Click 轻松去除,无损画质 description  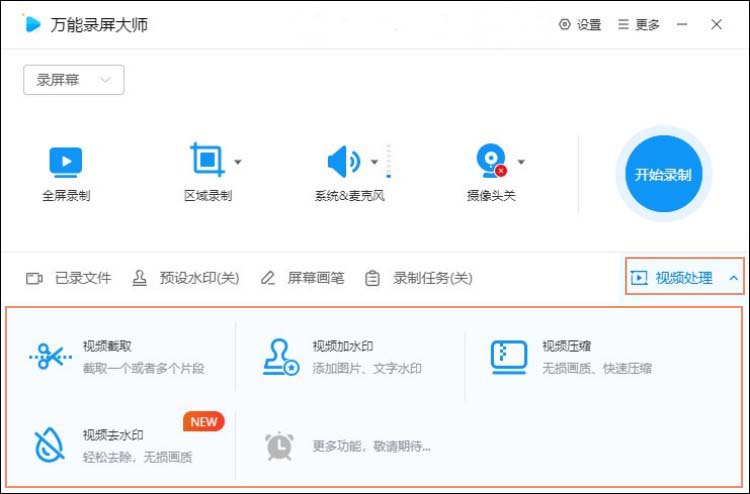tap(137, 457)
